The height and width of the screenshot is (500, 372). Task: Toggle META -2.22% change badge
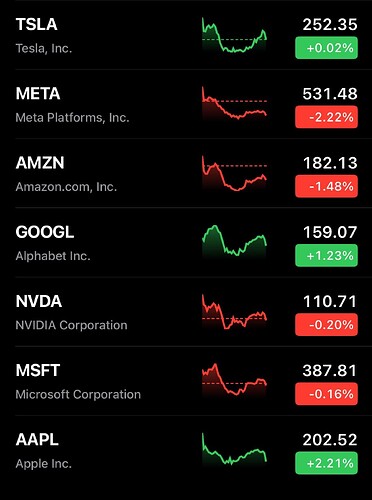(326, 117)
